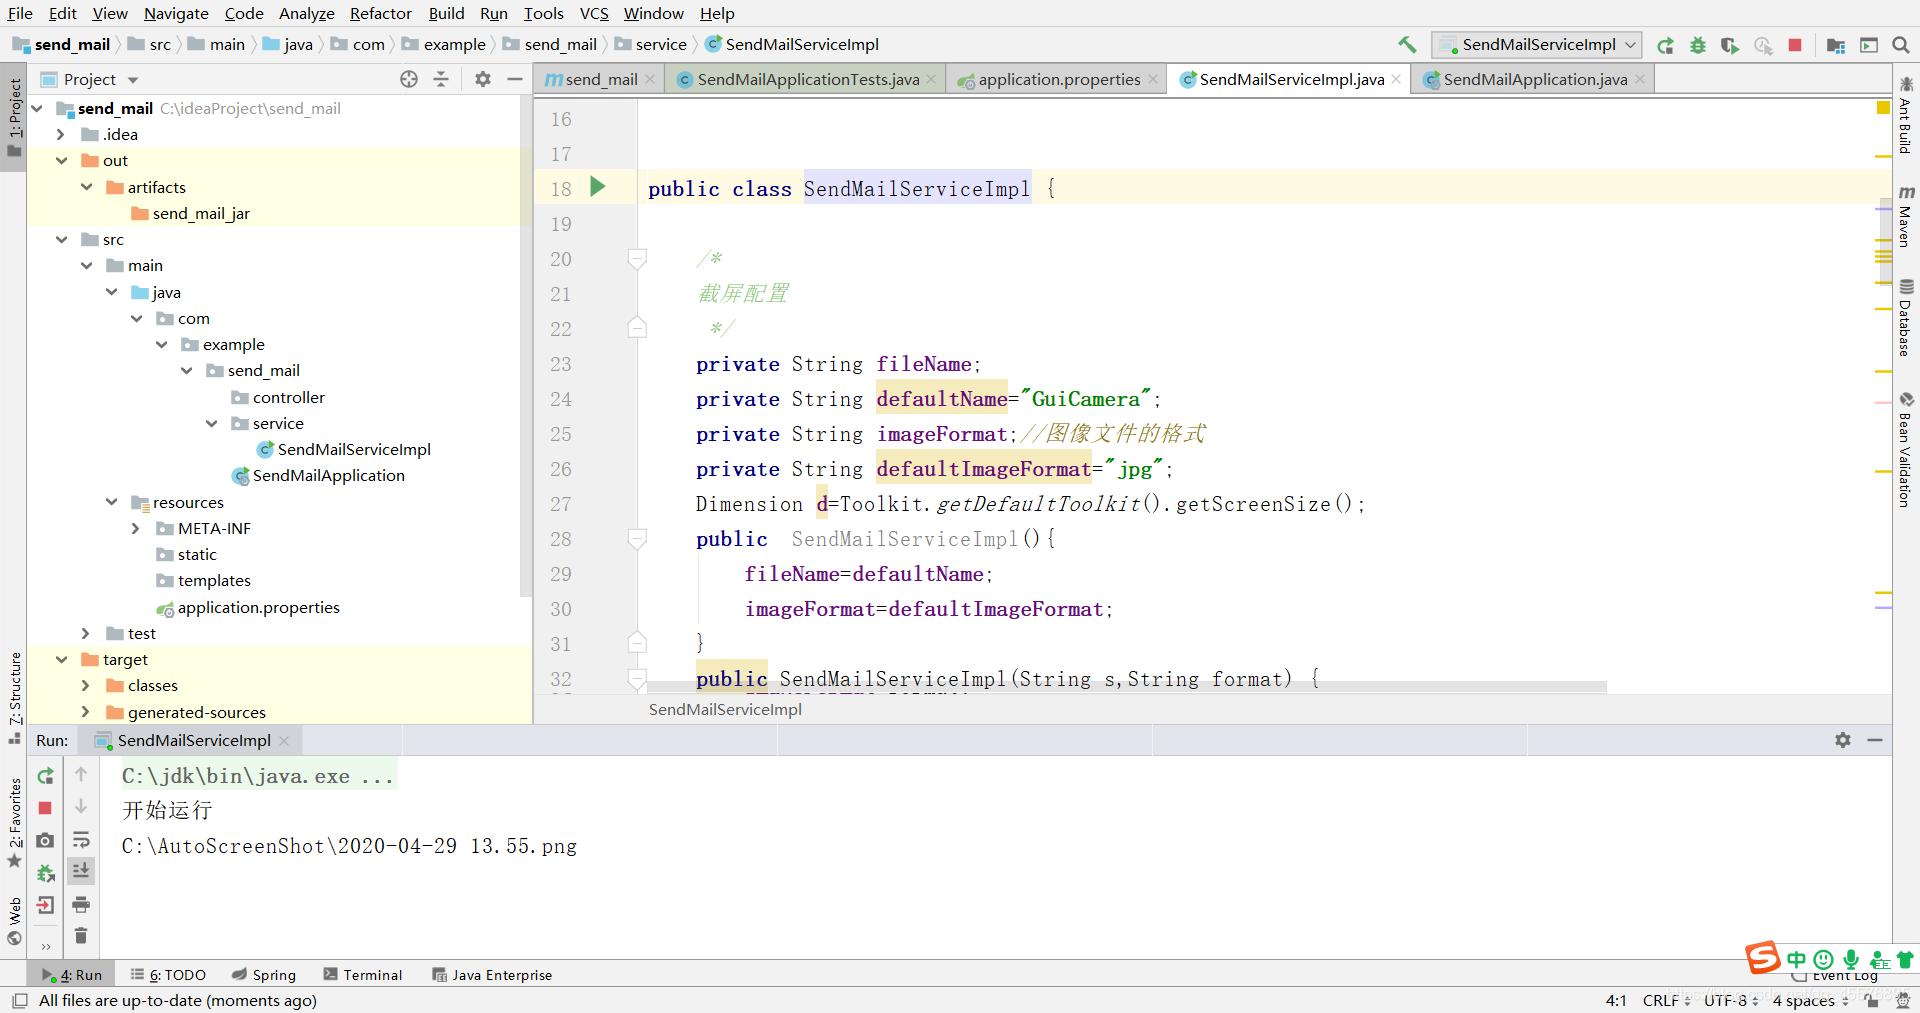1920x1013 pixels.
Task: Click the editor horizontal scrollbar
Action: point(1126,687)
